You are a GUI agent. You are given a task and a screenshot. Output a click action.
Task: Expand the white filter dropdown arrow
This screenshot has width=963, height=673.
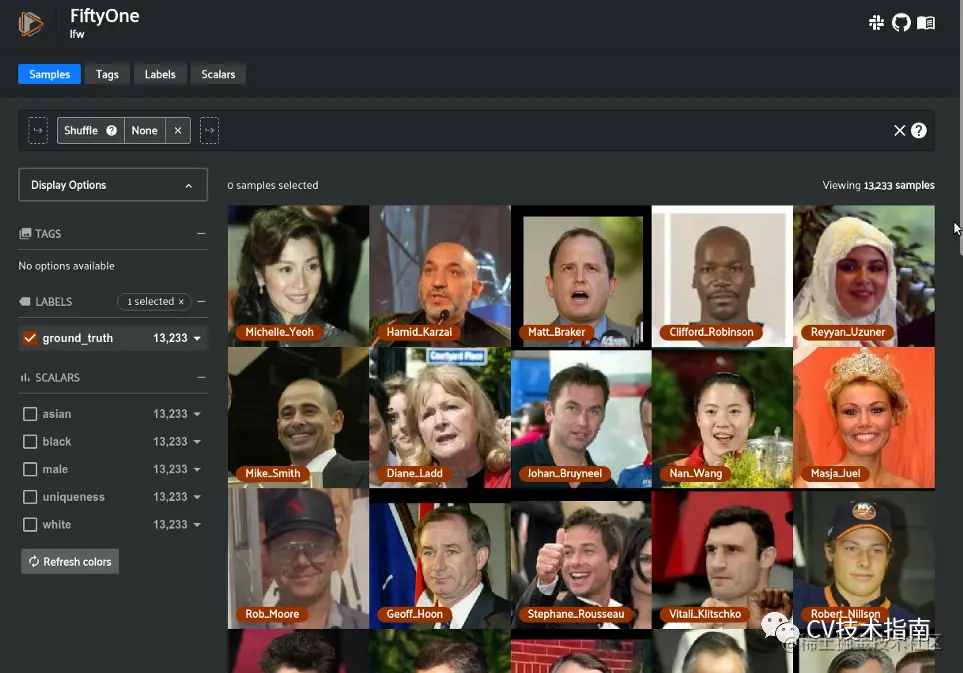click(197, 525)
